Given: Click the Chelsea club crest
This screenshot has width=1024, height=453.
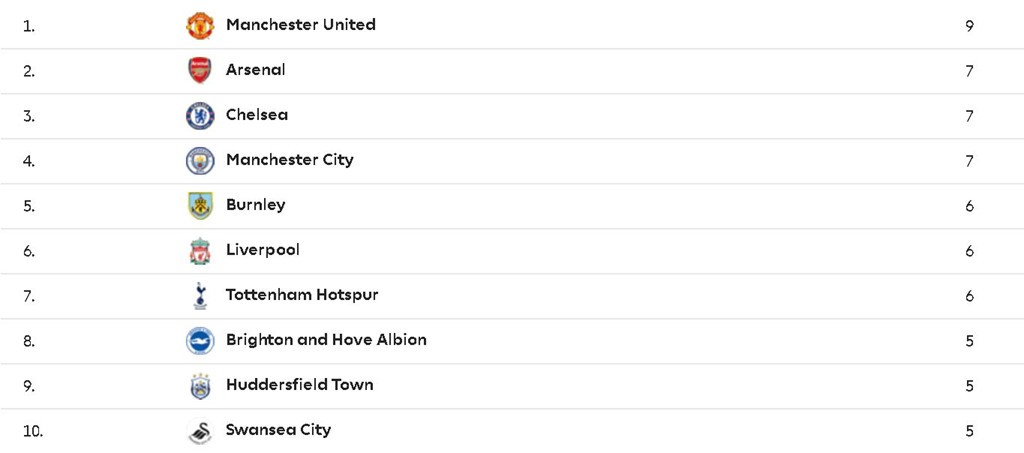Looking at the screenshot, I should pyautogui.click(x=200, y=115).
